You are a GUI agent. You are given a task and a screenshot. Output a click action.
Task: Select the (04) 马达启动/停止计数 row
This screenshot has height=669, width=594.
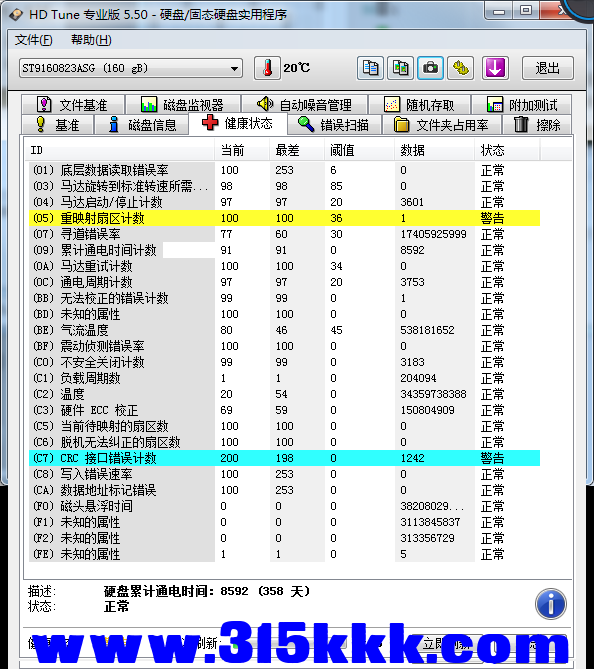(x=284, y=202)
